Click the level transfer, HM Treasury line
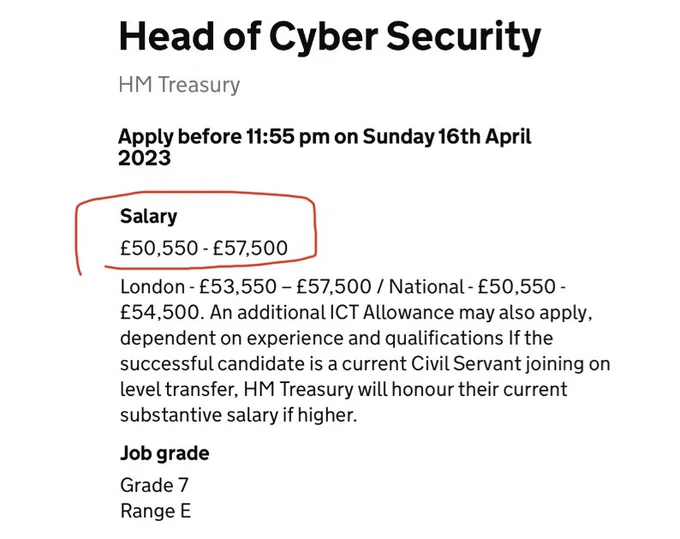 [343, 389]
